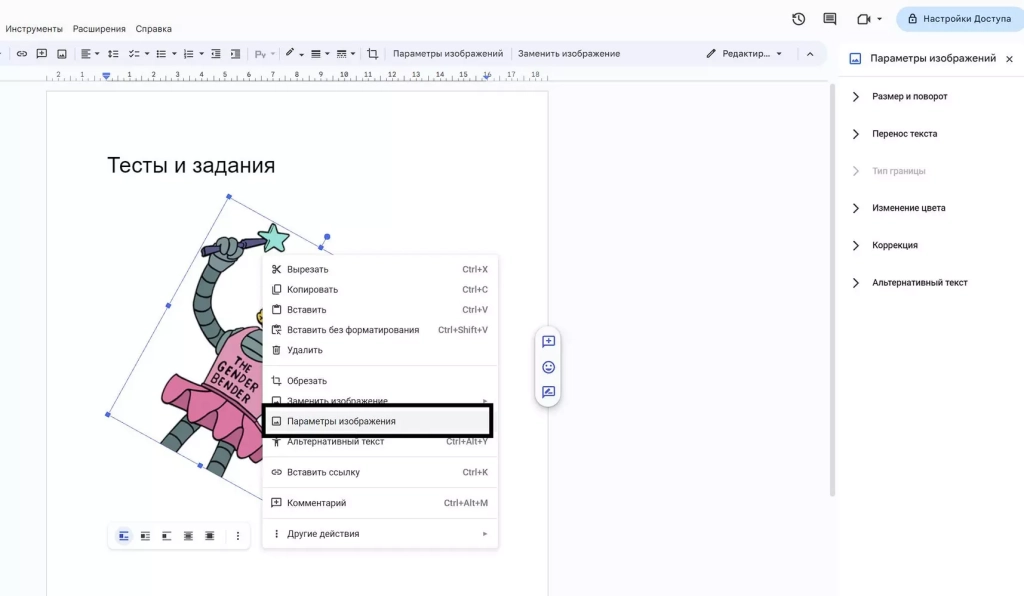Click add comment icon beside the page
The height and width of the screenshot is (596, 1024).
tap(548, 341)
